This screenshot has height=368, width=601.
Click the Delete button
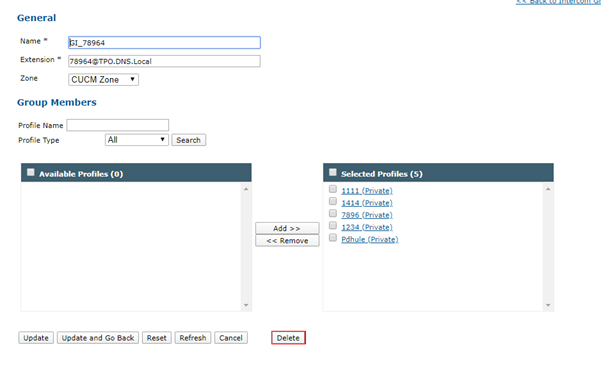coord(288,338)
